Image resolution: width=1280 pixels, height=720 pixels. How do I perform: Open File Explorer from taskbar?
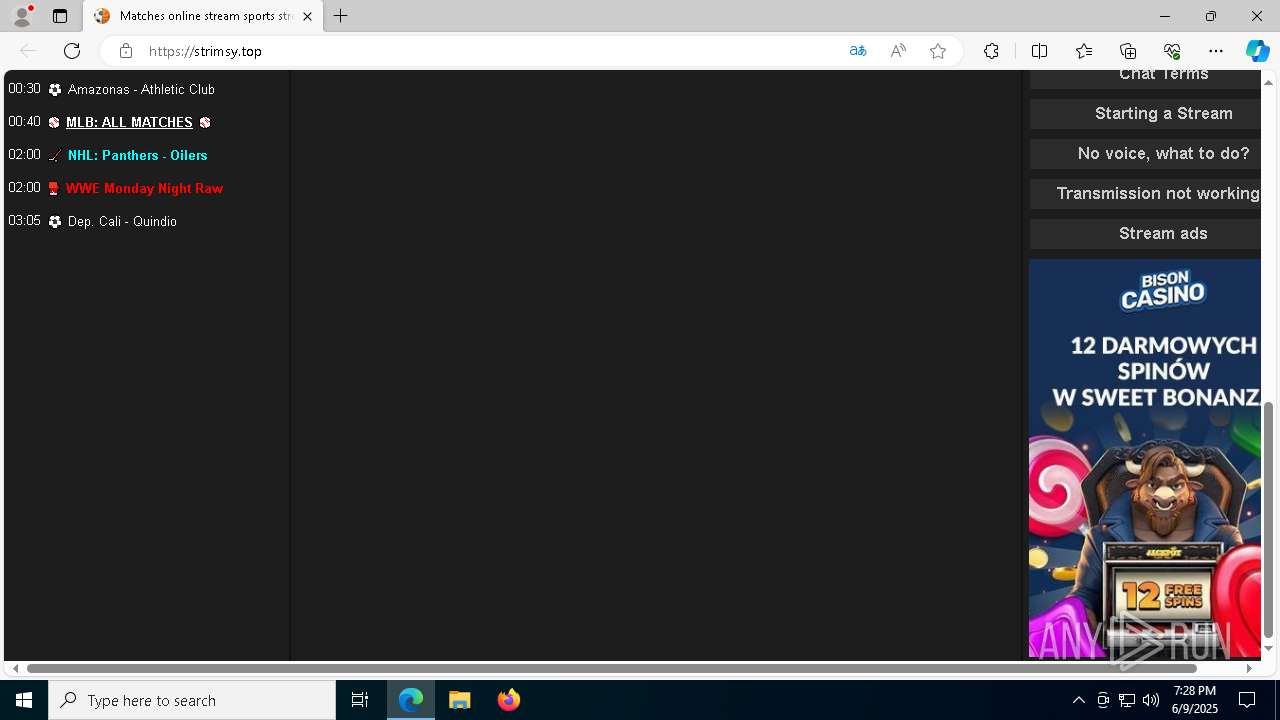coord(460,700)
